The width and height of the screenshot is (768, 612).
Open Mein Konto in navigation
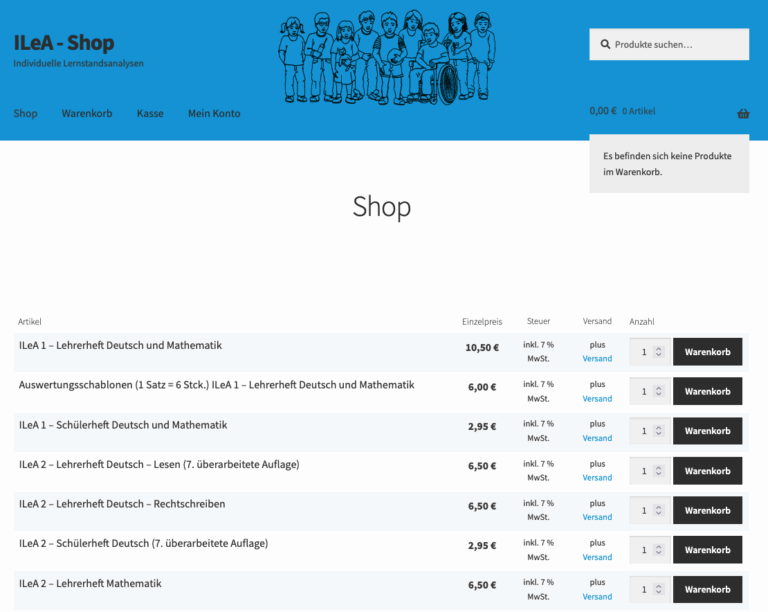(x=214, y=114)
